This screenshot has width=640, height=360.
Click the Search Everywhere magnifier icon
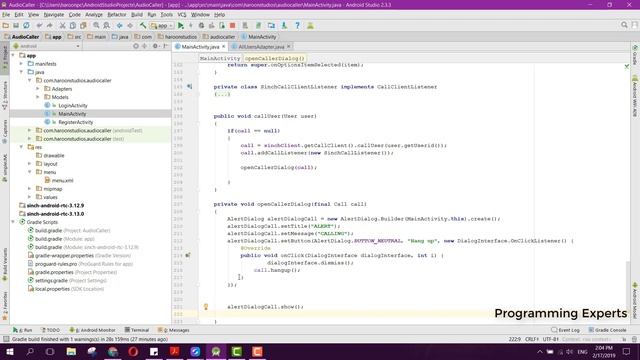[x=624, y=25]
